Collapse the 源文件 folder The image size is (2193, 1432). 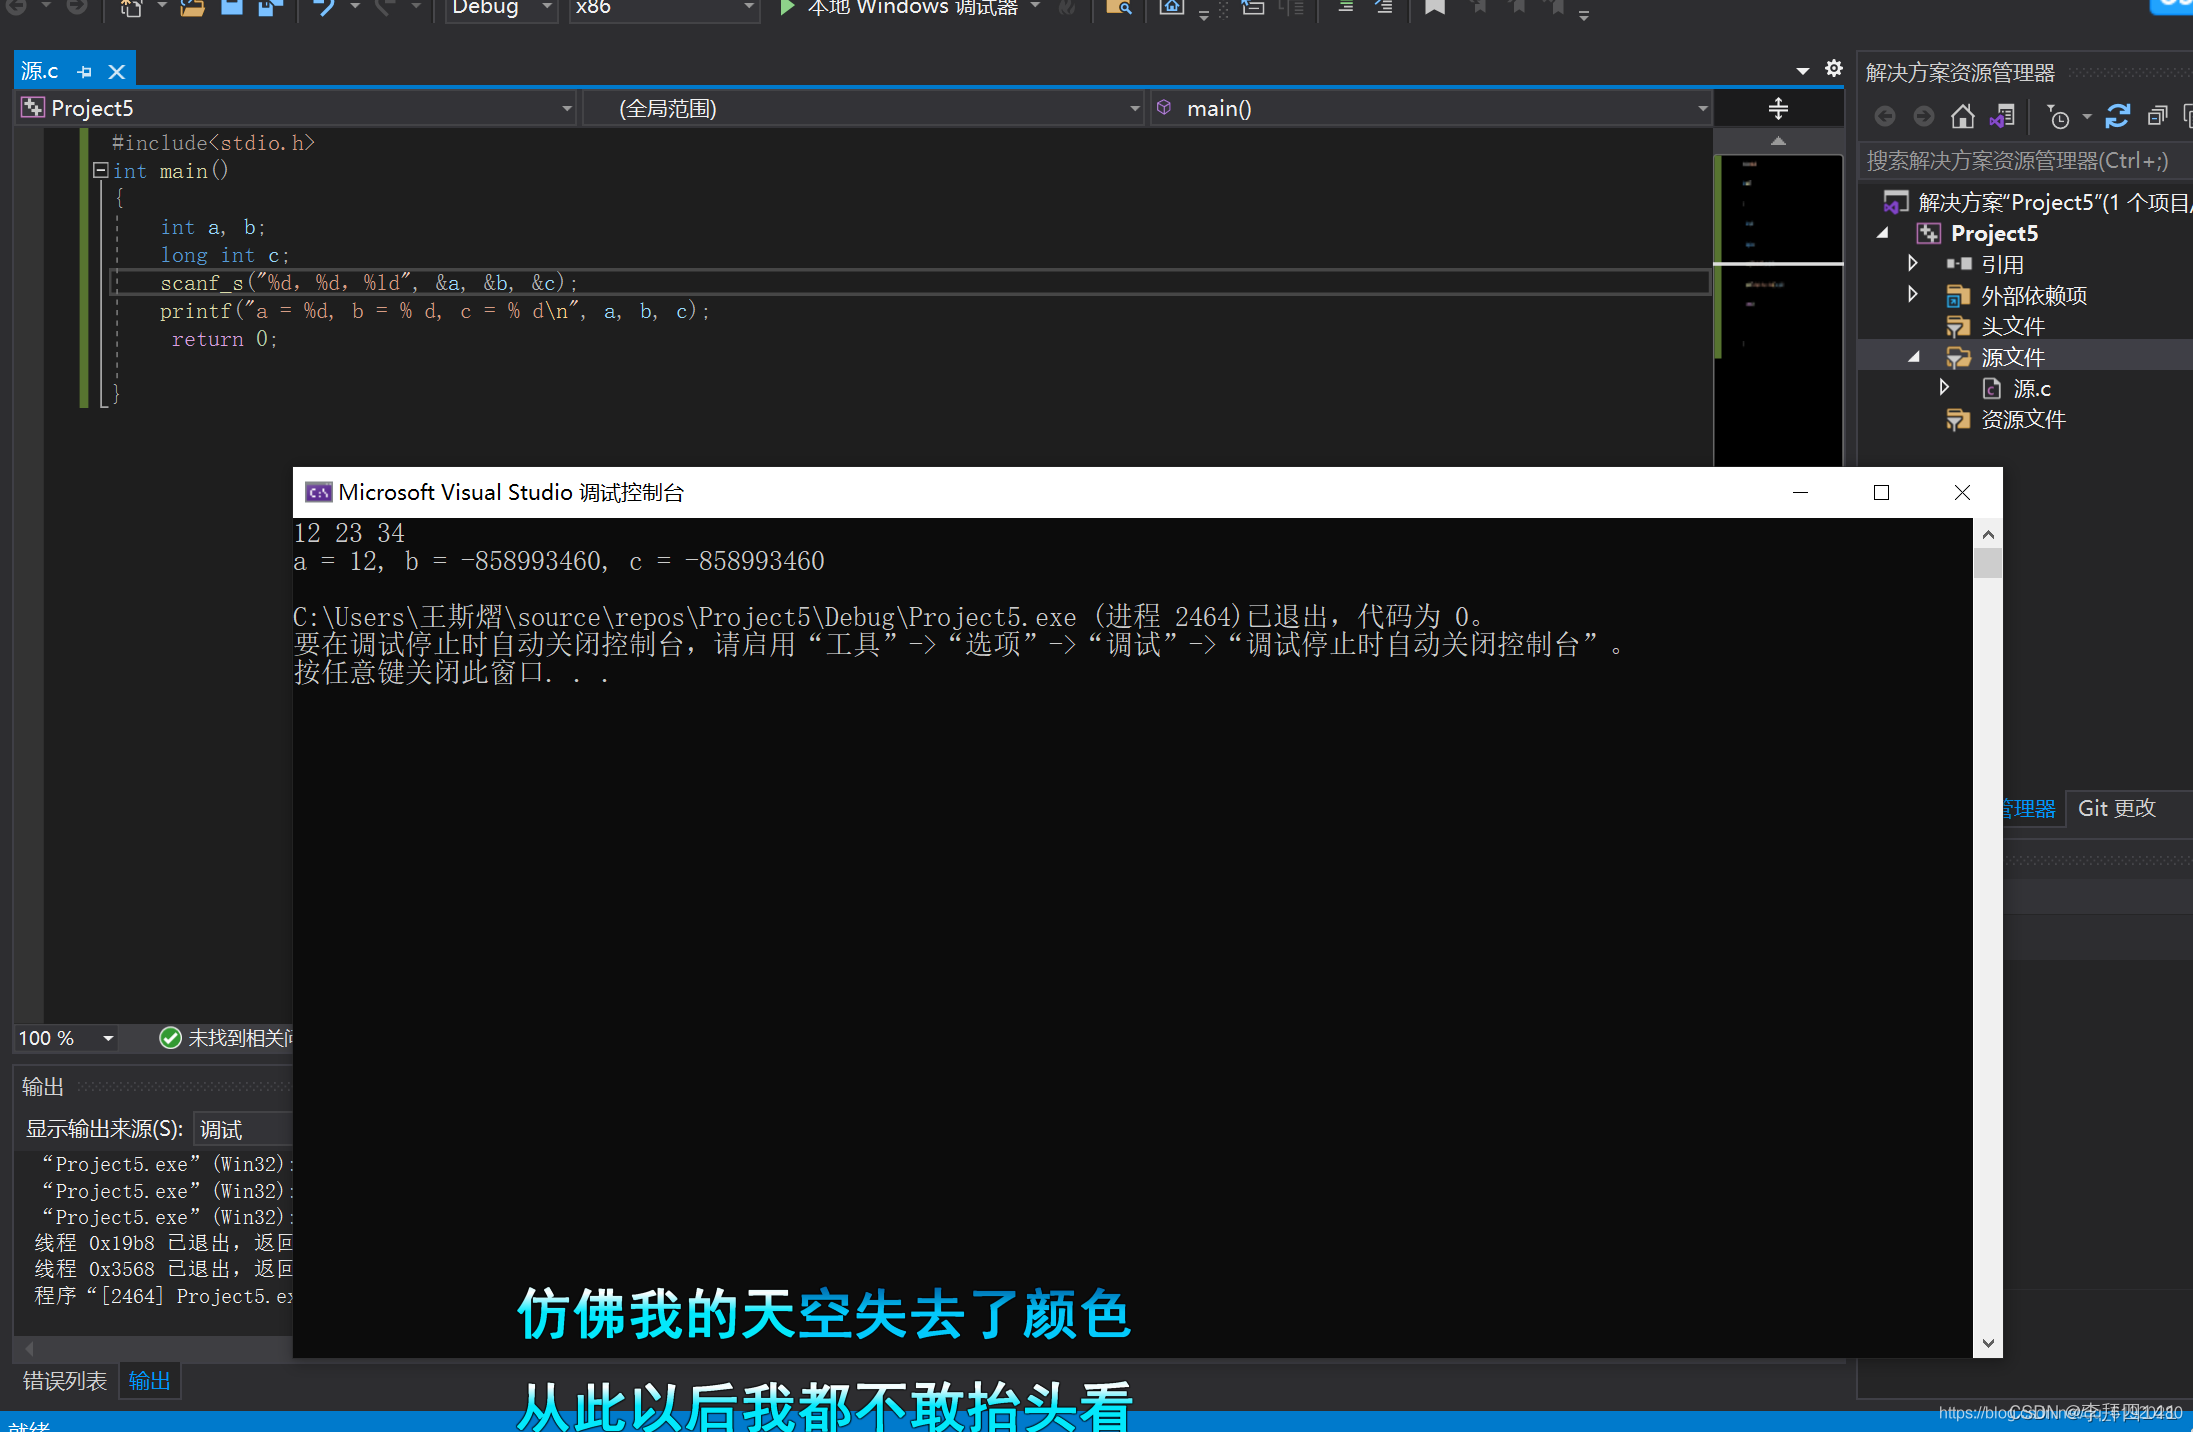click(x=1914, y=357)
